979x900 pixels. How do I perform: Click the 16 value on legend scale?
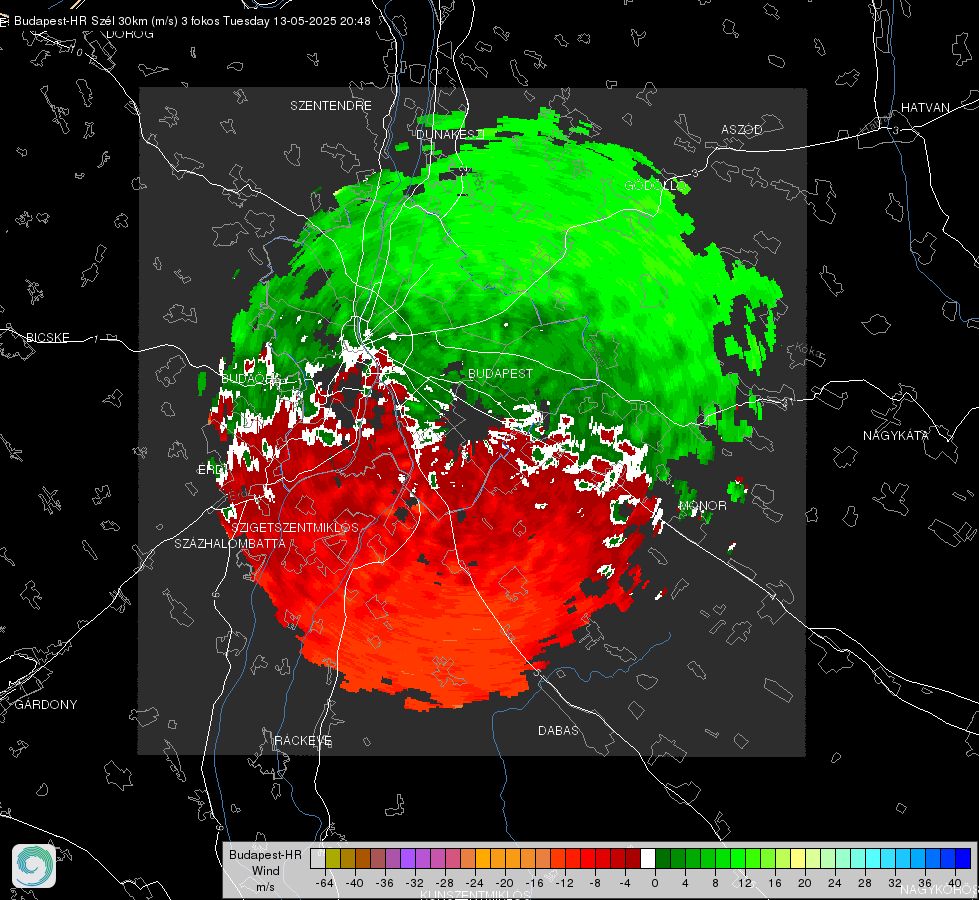click(774, 883)
